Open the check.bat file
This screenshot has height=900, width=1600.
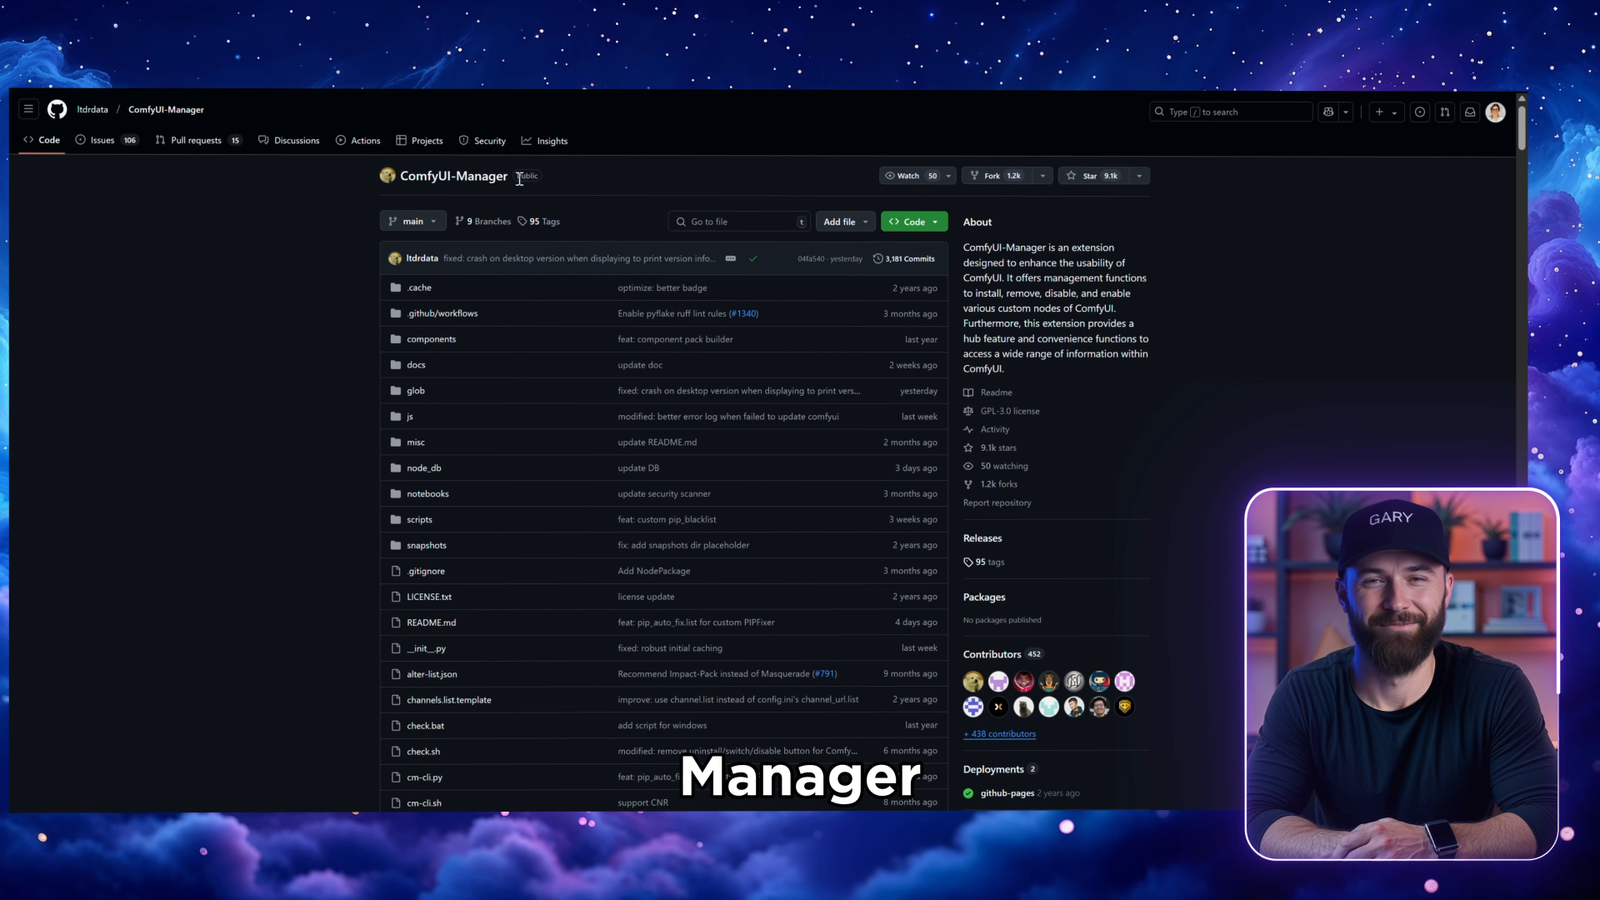pos(425,726)
